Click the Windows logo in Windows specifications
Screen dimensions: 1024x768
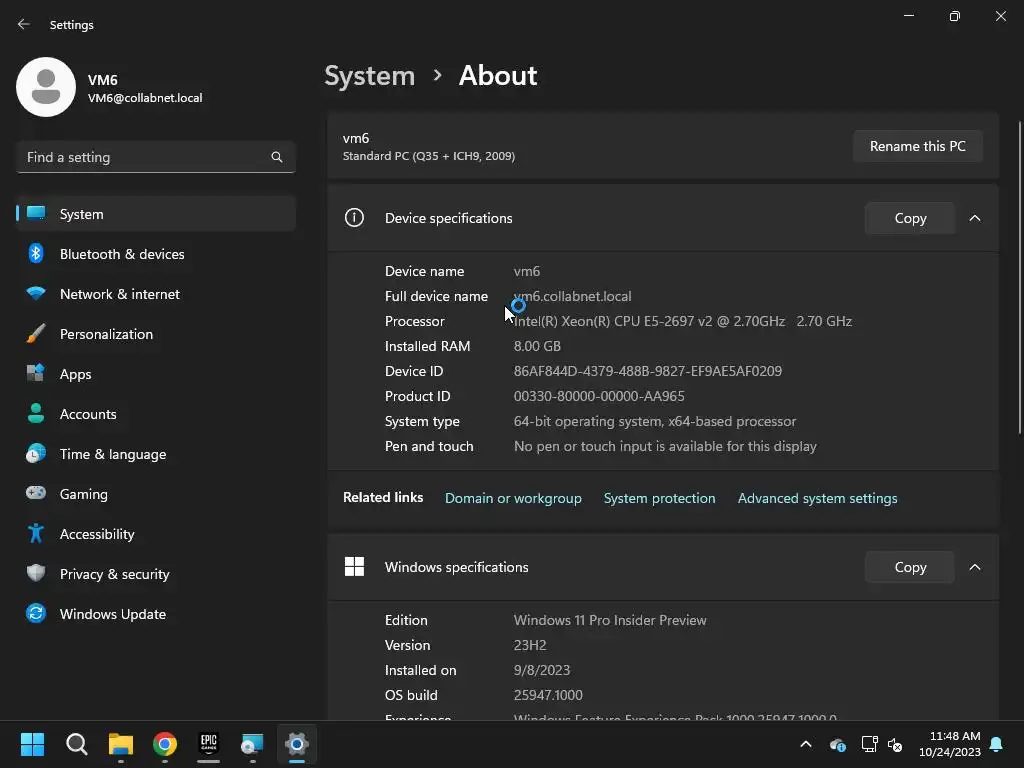tap(354, 566)
